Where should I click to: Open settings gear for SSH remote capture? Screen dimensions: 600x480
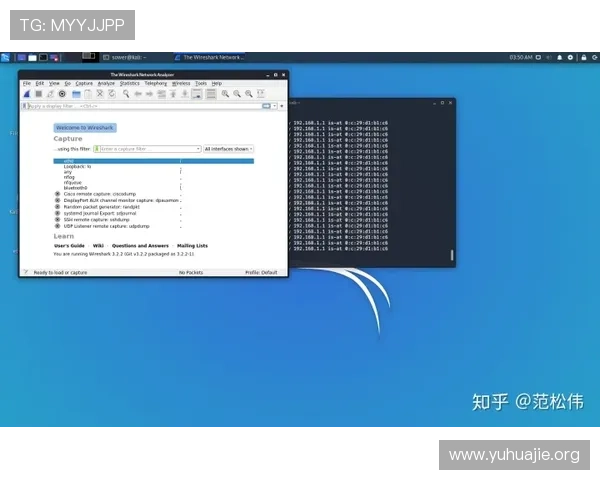point(57,220)
